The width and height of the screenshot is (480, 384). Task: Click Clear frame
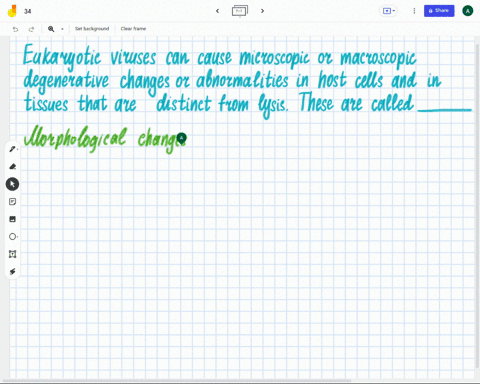133,29
